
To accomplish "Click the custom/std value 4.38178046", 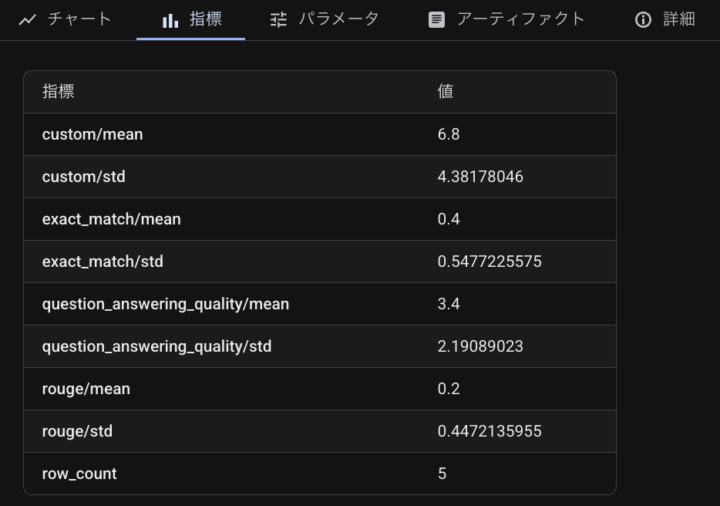I will pyautogui.click(x=480, y=177).
